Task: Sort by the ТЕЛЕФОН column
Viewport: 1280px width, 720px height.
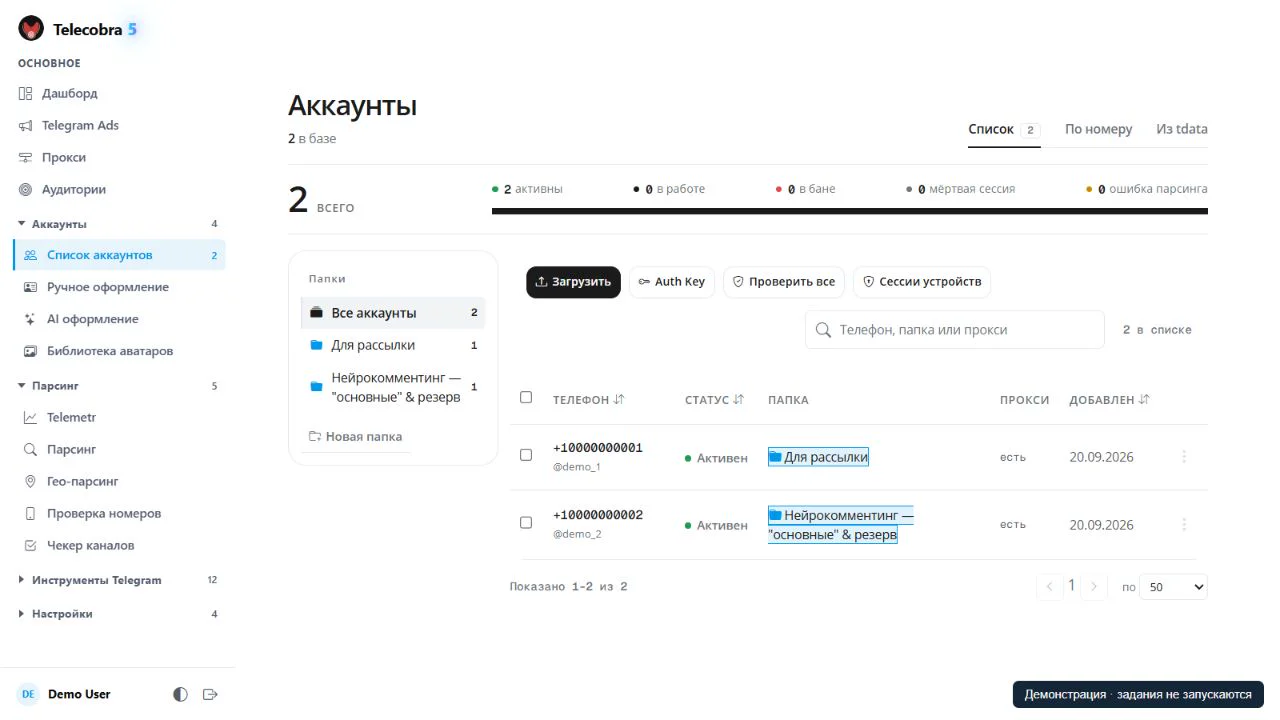Action: pos(589,400)
